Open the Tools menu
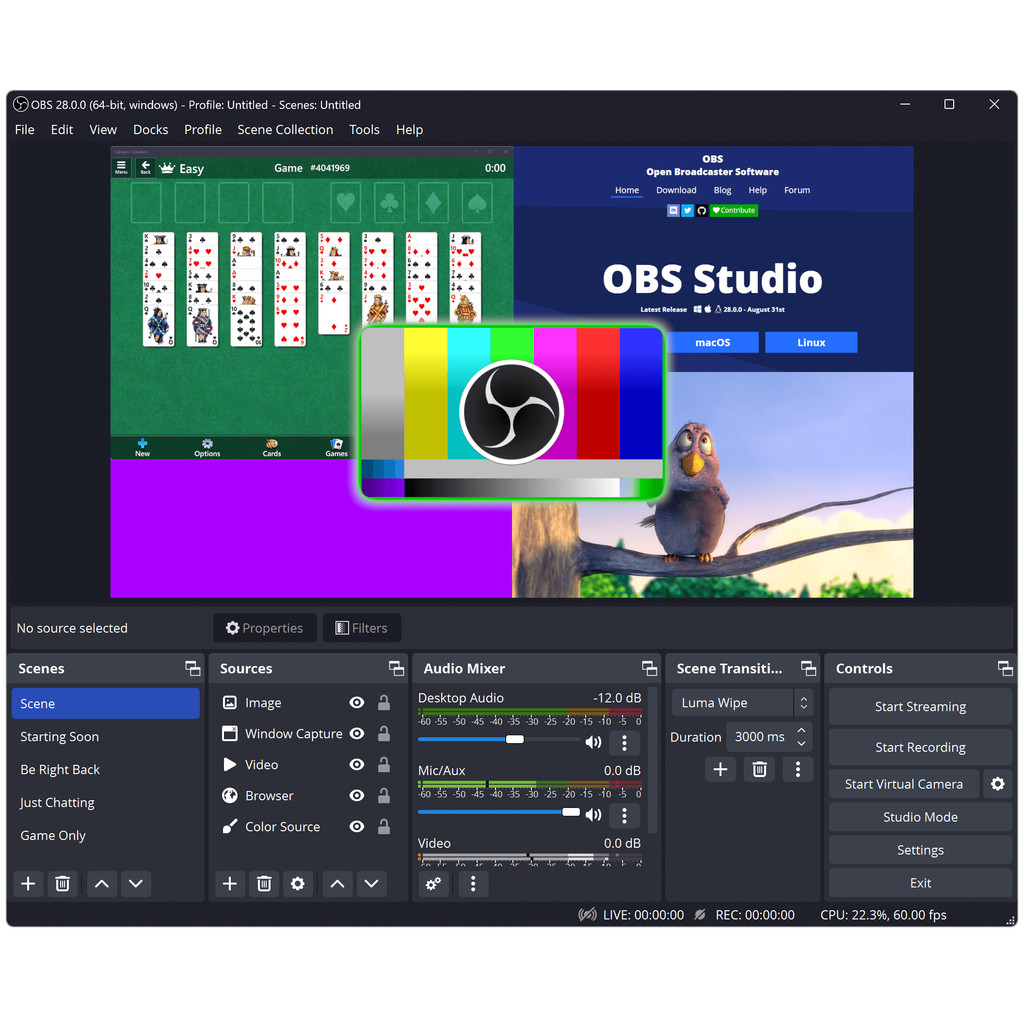 (364, 129)
